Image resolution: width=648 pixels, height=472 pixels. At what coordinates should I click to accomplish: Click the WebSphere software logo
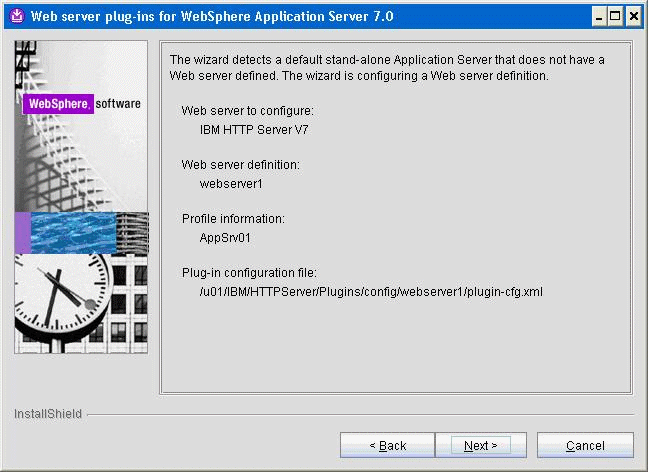click(81, 104)
